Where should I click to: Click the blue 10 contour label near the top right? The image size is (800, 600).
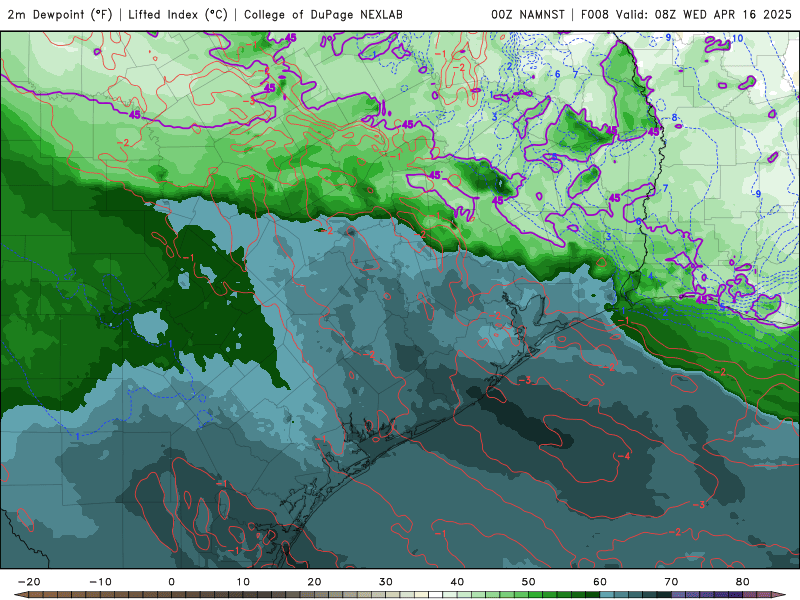pos(737,38)
